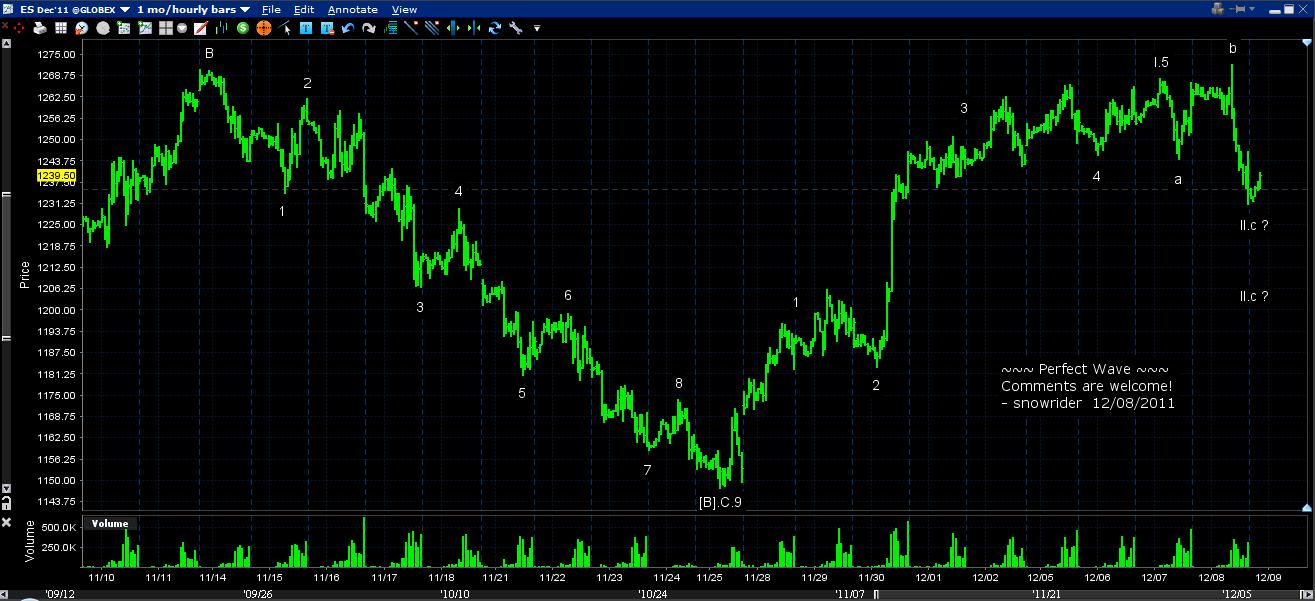
Task: Select the '~~~ Perfect Wave ~~~' annotation
Action: [1084, 369]
